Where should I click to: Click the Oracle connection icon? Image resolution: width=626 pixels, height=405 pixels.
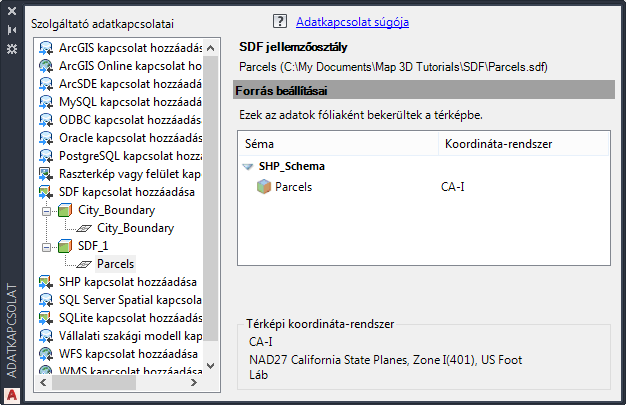pos(46,138)
